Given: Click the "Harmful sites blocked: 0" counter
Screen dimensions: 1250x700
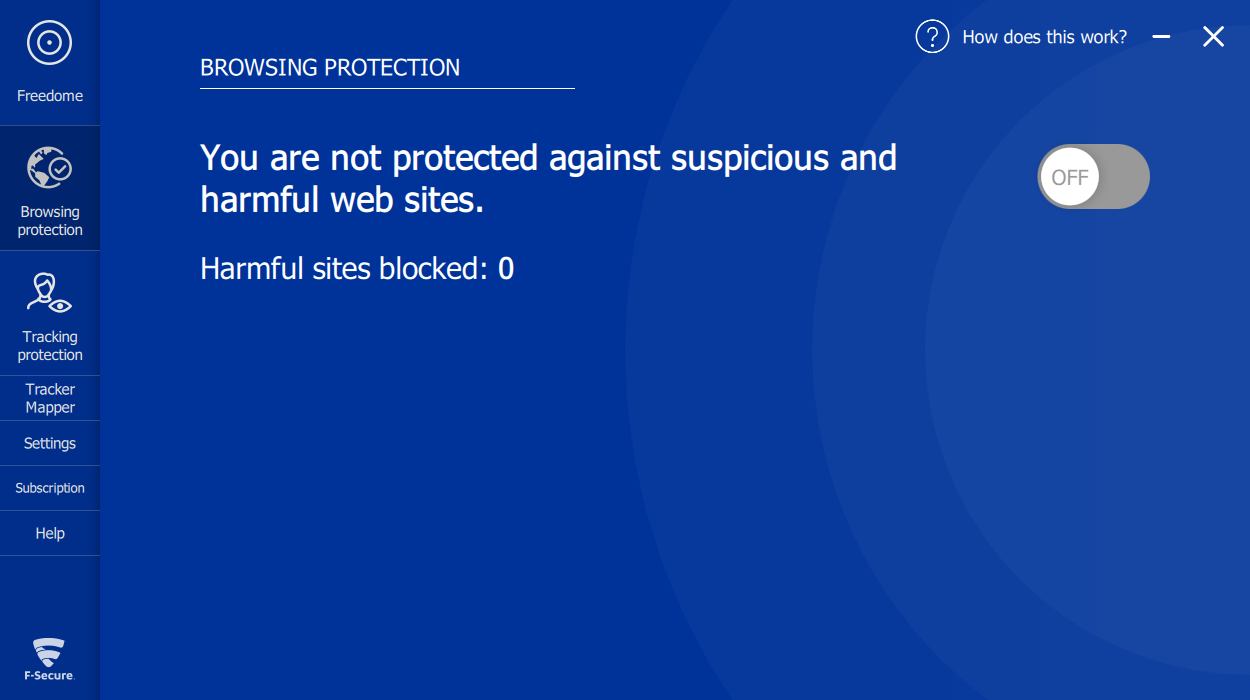Looking at the screenshot, I should tap(357, 269).
